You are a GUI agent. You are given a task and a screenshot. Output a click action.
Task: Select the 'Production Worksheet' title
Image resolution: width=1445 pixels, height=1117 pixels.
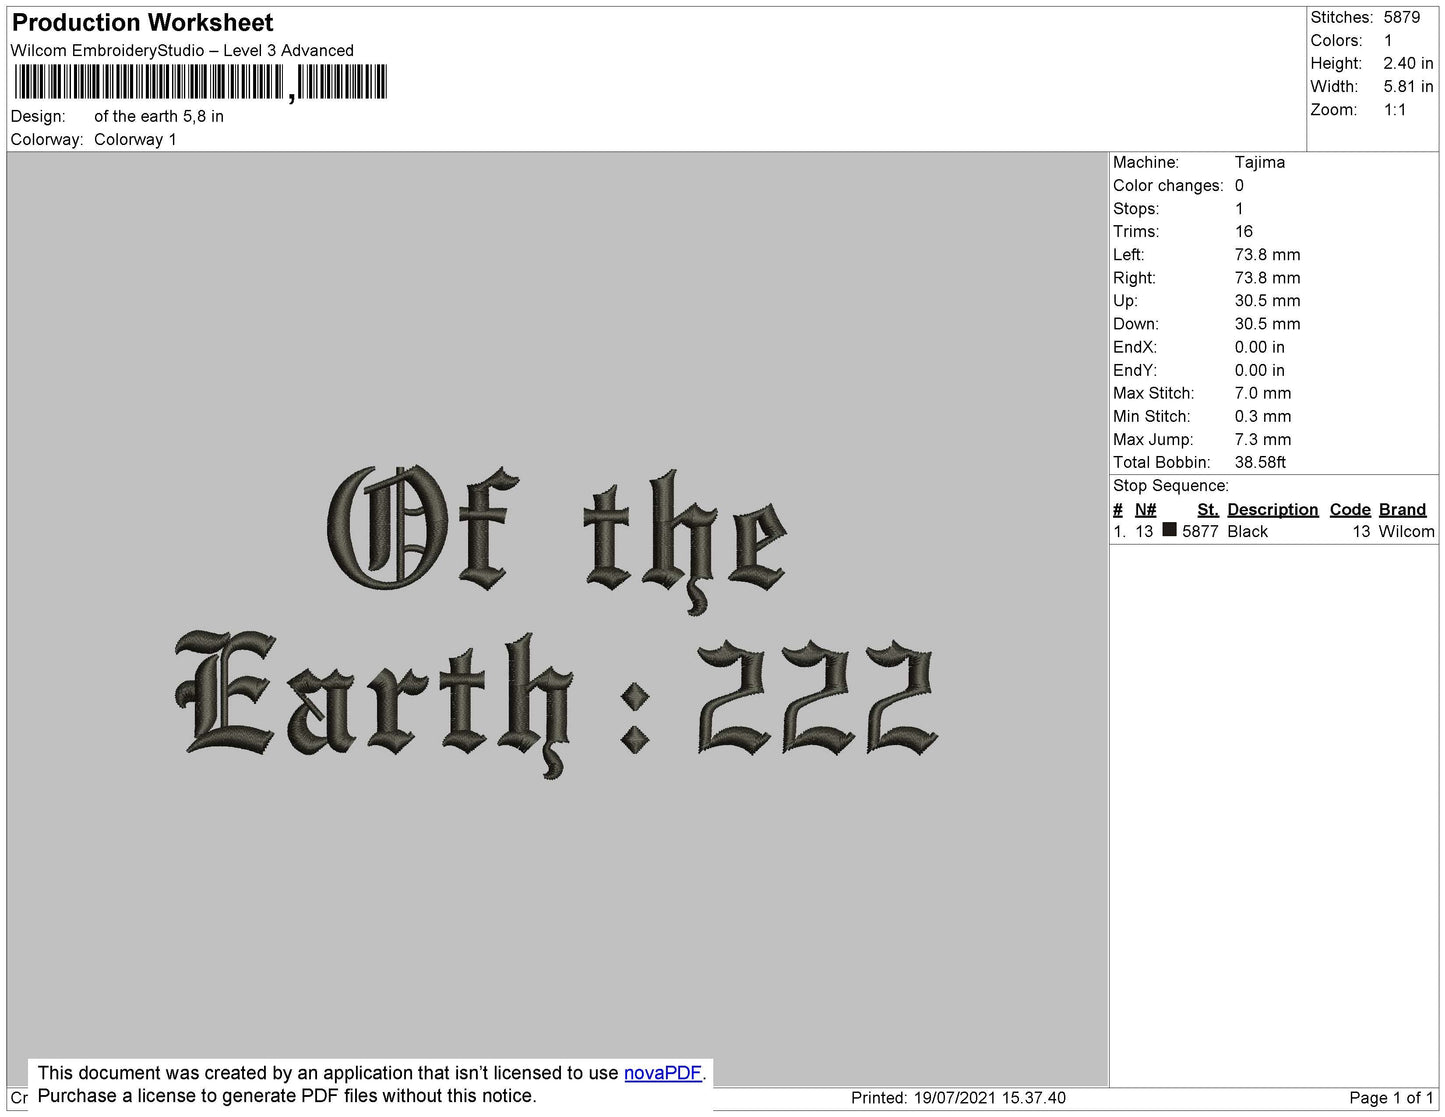(x=142, y=22)
